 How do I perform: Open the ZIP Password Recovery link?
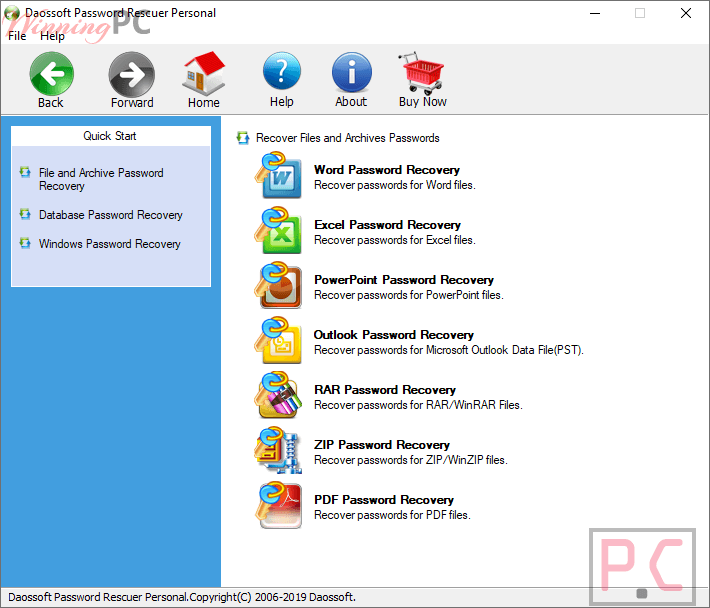point(382,445)
